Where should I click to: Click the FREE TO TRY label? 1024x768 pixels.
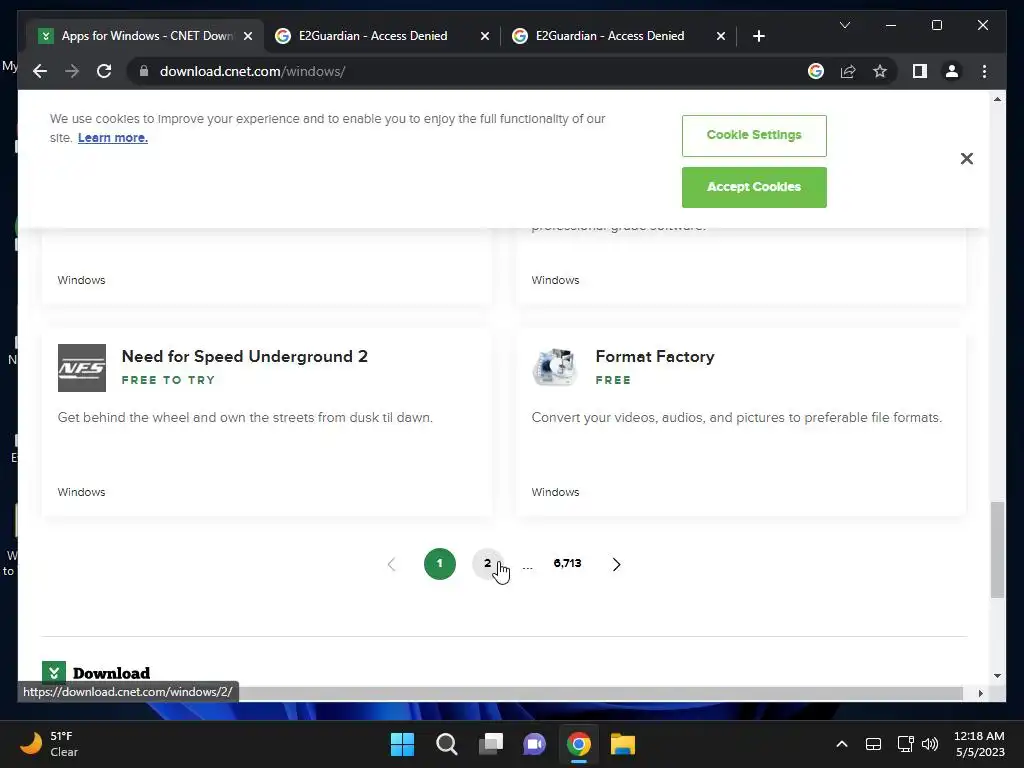pos(168,380)
